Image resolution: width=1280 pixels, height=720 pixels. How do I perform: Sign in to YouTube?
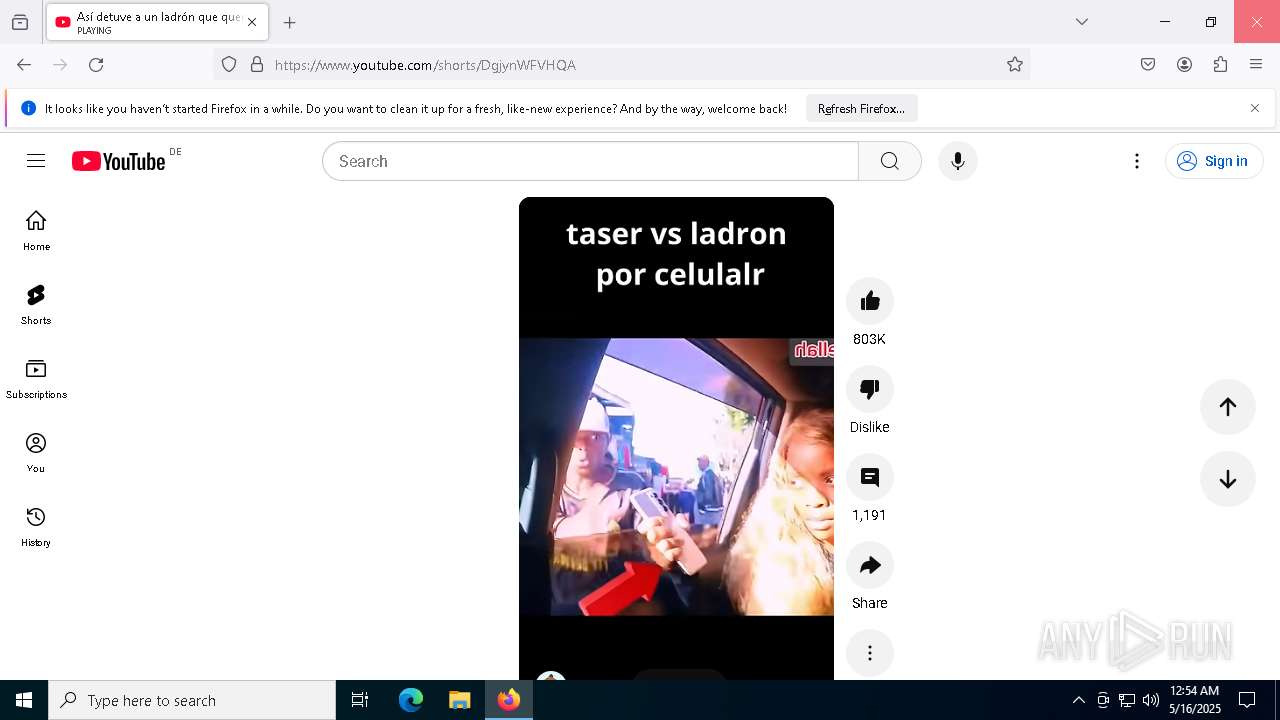pyautogui.click(x=1214, y=161)
